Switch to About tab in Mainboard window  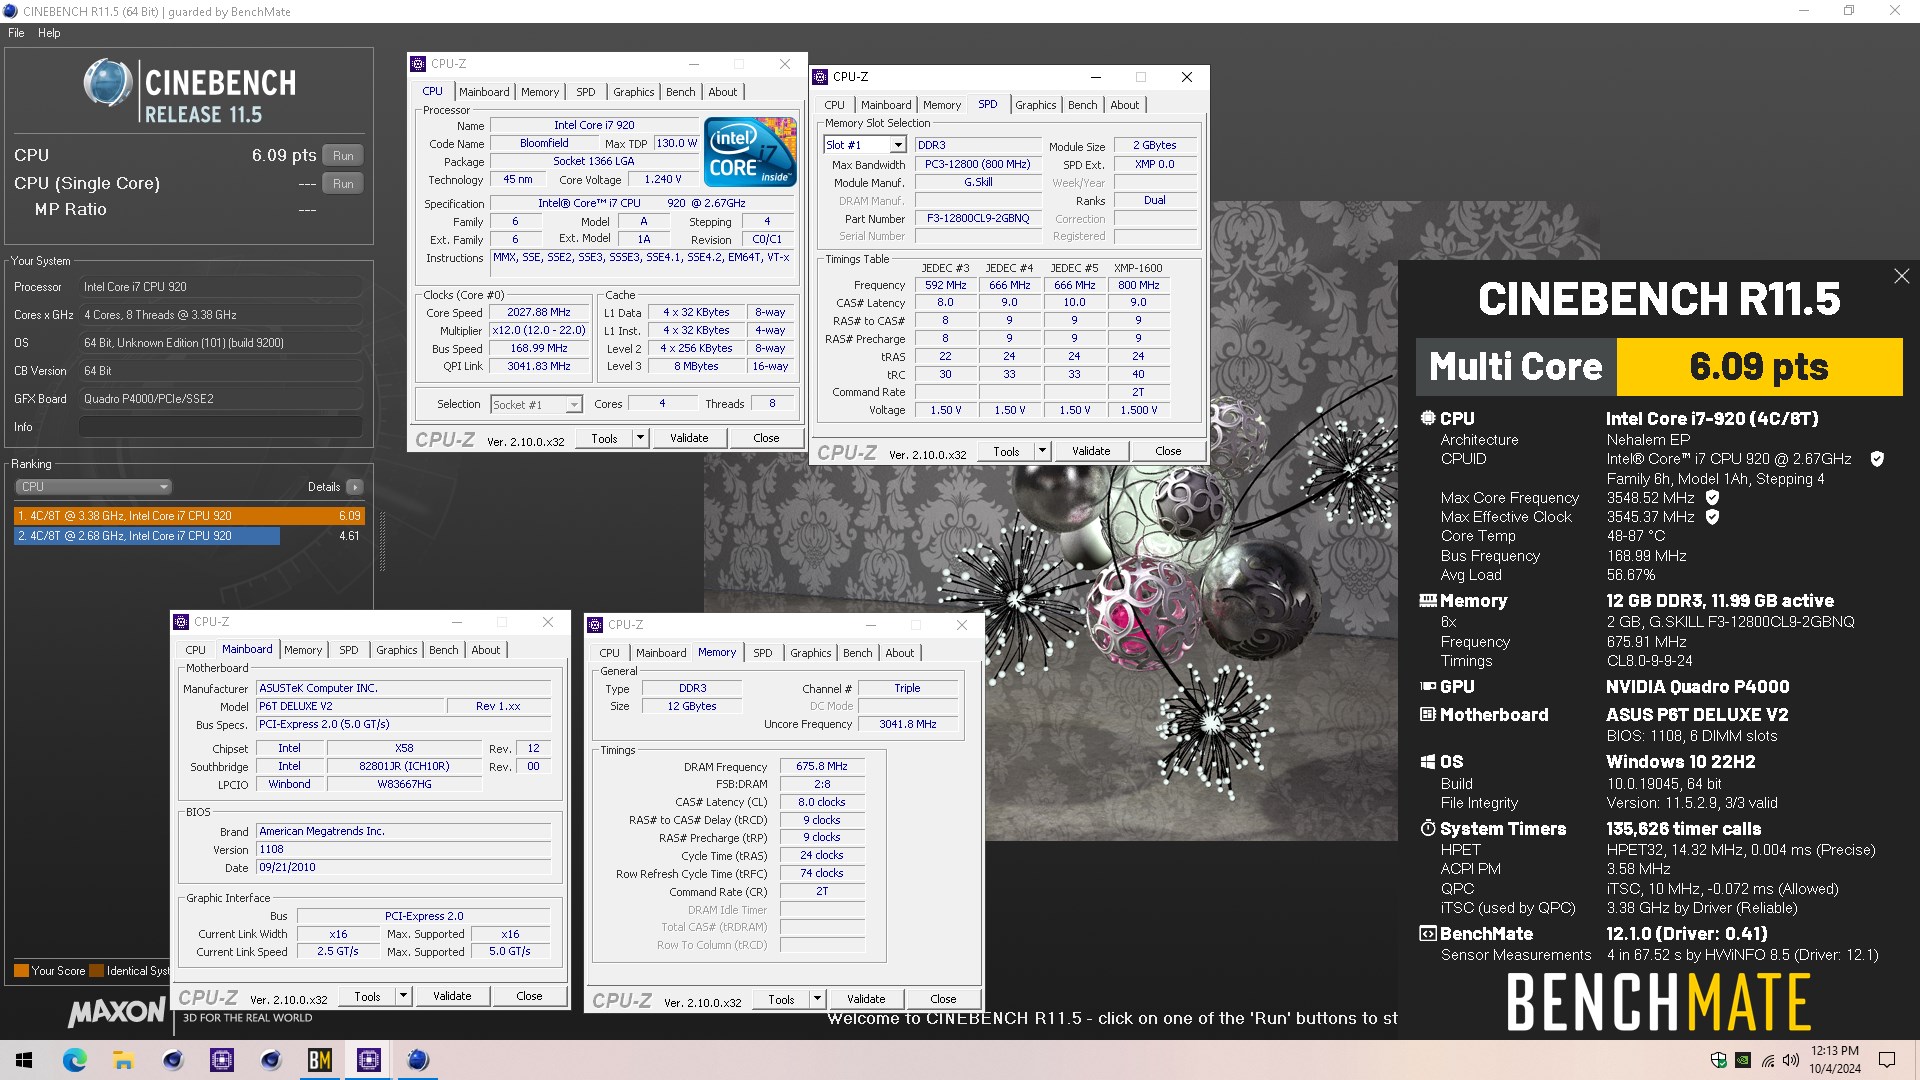point(485,650)
